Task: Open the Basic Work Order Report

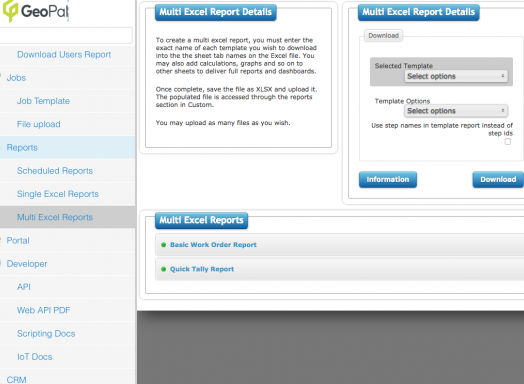Action: pos(213,245)
